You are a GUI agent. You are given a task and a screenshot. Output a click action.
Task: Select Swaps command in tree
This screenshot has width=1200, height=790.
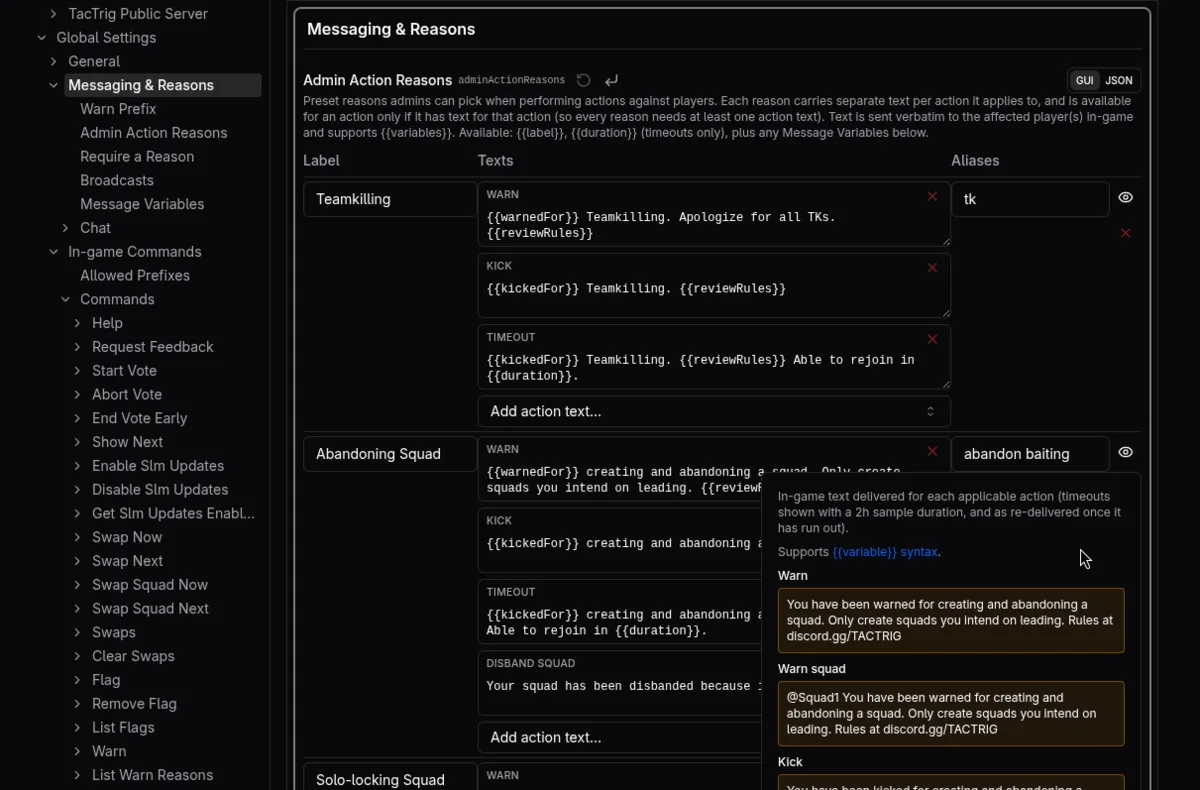[114, 632]
